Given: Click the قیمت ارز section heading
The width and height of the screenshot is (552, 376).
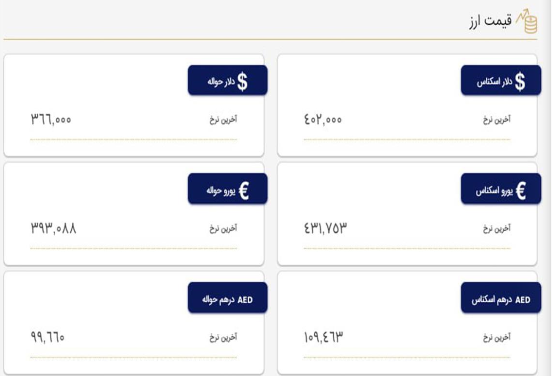Looking at the screenshot, I should [x=490, y=21].
